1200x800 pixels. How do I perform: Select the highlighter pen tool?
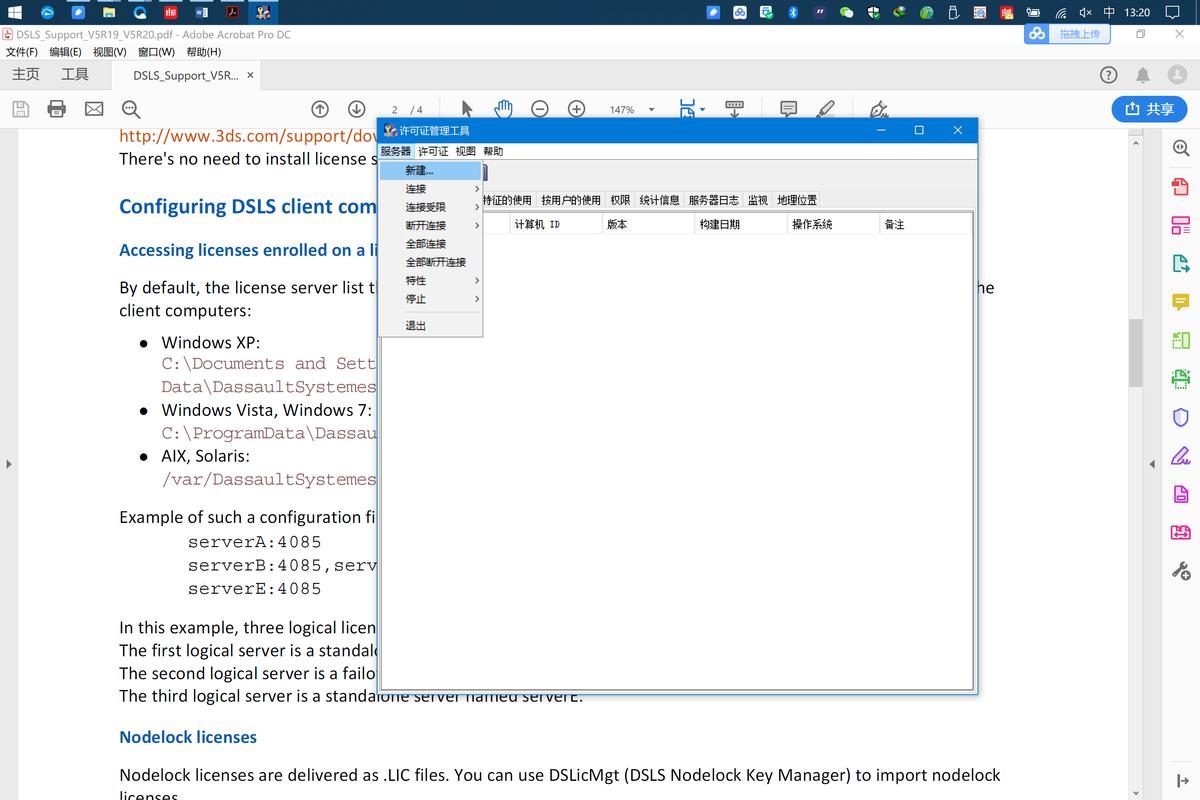[825, 109]
